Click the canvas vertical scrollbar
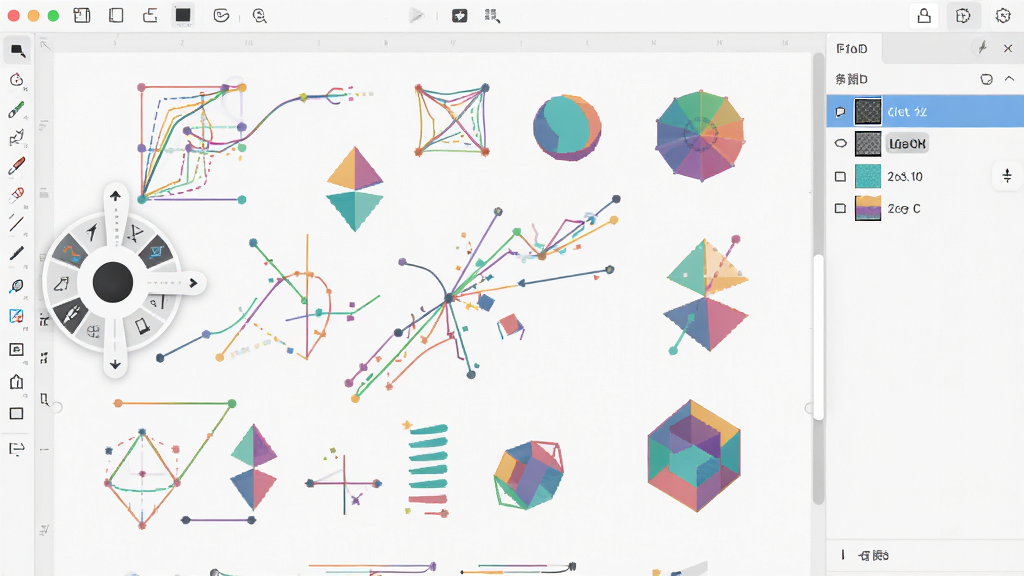 point(818,336)
